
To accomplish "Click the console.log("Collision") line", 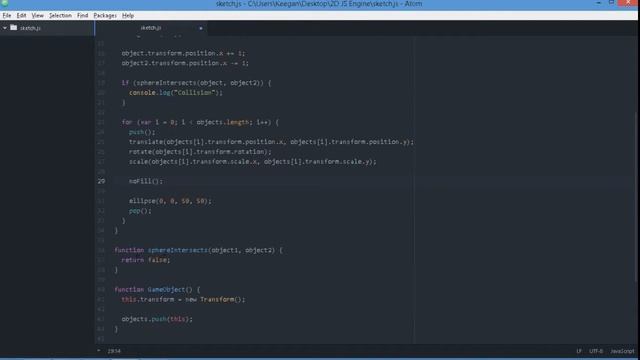I will pos(176,93).
